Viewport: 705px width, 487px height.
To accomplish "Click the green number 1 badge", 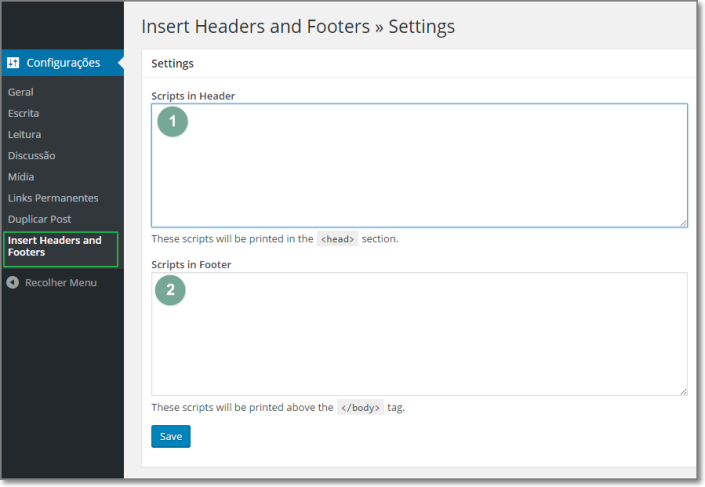I will [172, 122].
